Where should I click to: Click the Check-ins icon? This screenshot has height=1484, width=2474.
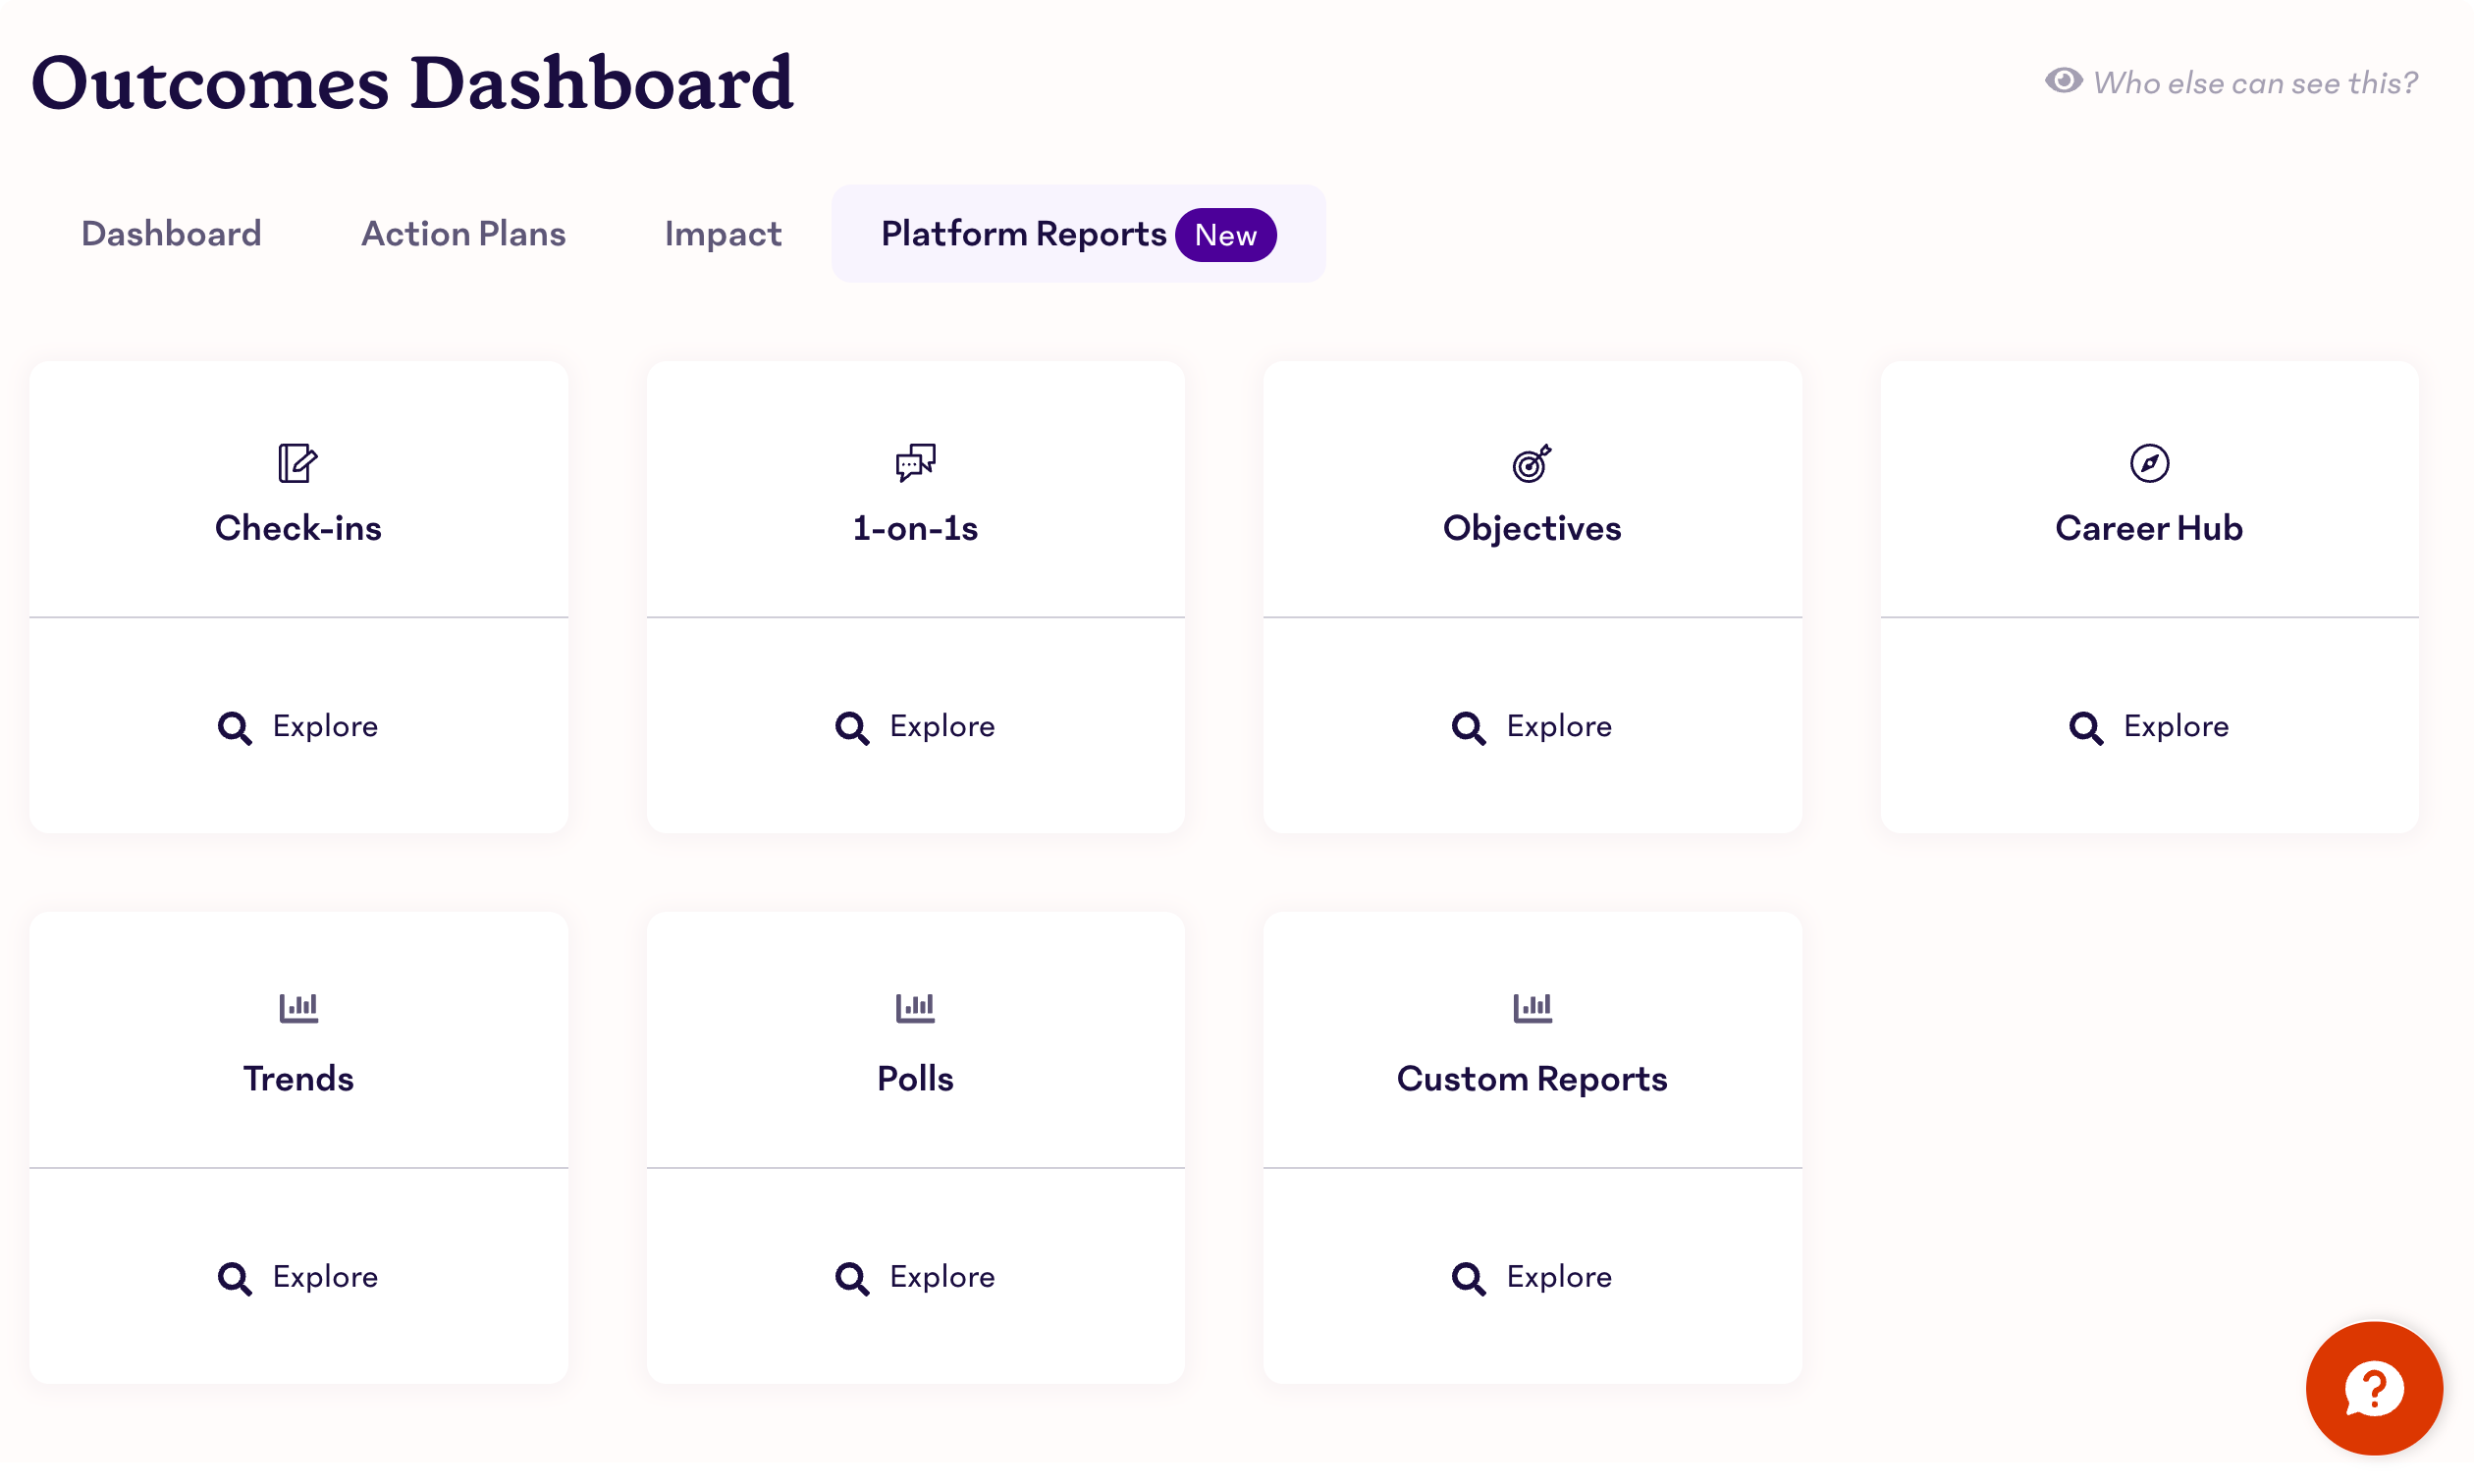tap(296, 463)
